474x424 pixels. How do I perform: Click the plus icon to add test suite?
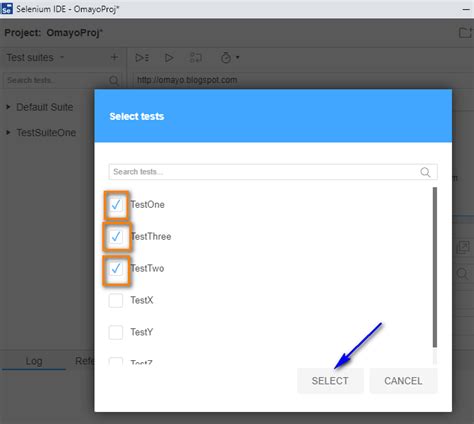[x=114, y=57]
